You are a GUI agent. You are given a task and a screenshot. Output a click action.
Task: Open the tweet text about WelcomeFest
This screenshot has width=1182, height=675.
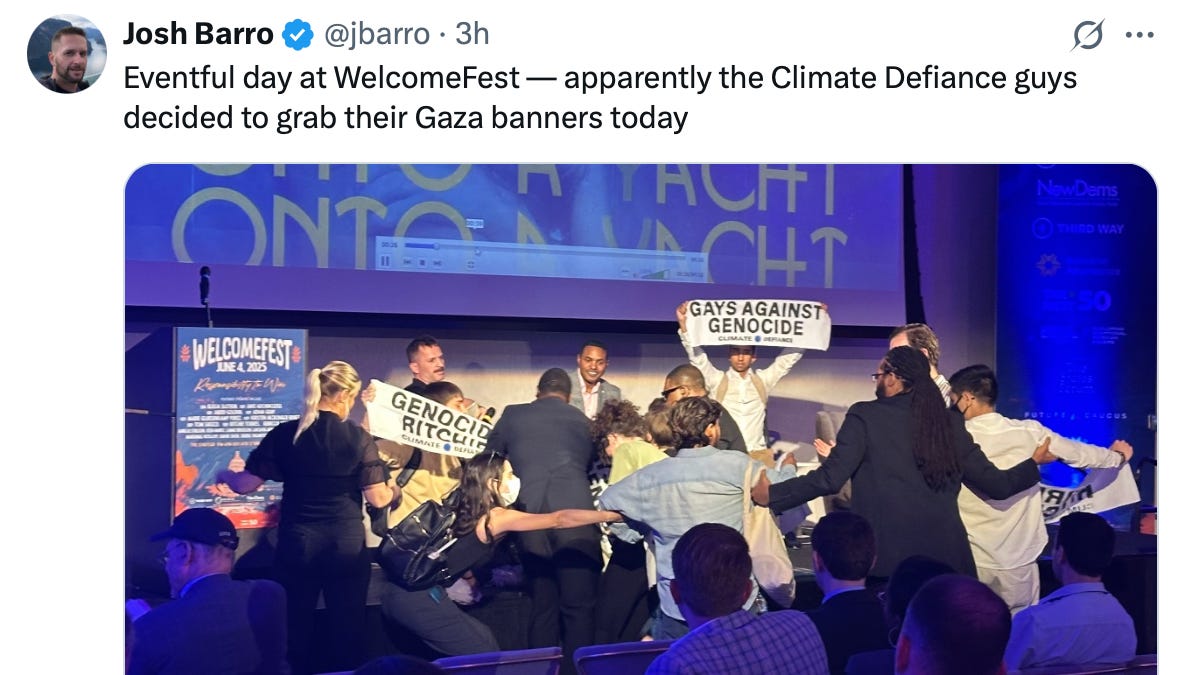coord(600,98)
